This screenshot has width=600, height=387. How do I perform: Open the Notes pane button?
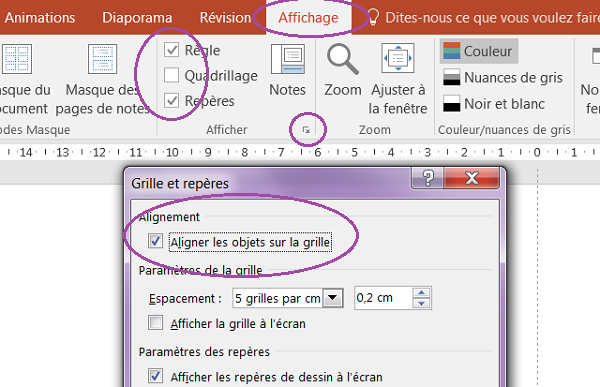pyautogui.click(x=288, y=70)
